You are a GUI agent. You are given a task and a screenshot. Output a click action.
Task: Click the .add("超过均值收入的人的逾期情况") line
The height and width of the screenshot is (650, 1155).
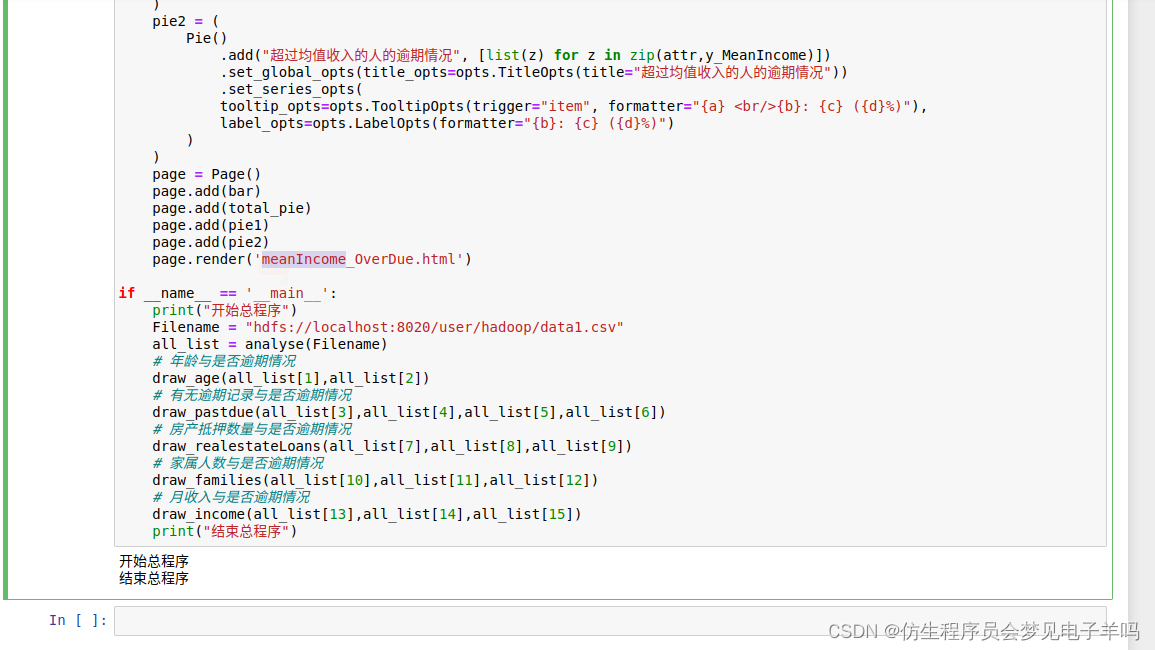525,55
